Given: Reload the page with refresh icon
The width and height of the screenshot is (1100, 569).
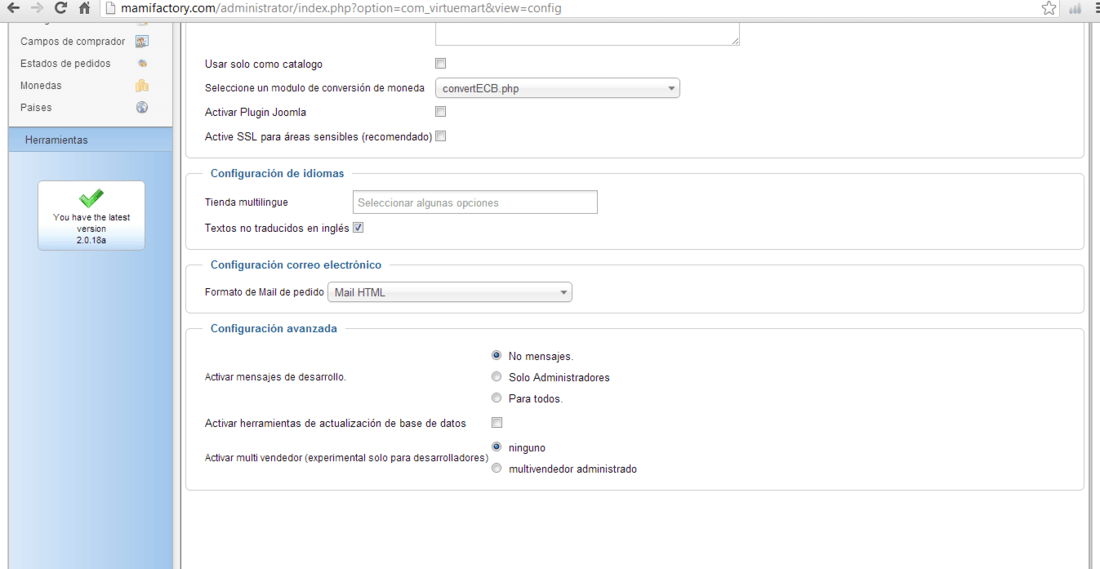Looking at the screenshot, I should pyautogui.click(x=61, y=8).
